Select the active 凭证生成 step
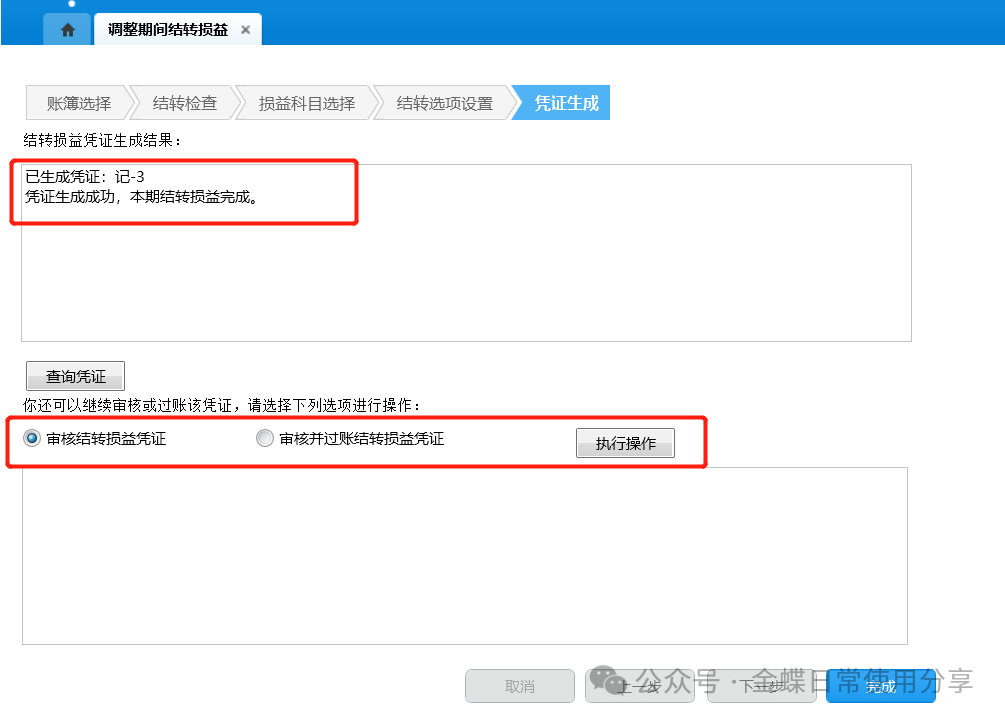Viewport: 1005px width, 721px height. click(566, 103)
